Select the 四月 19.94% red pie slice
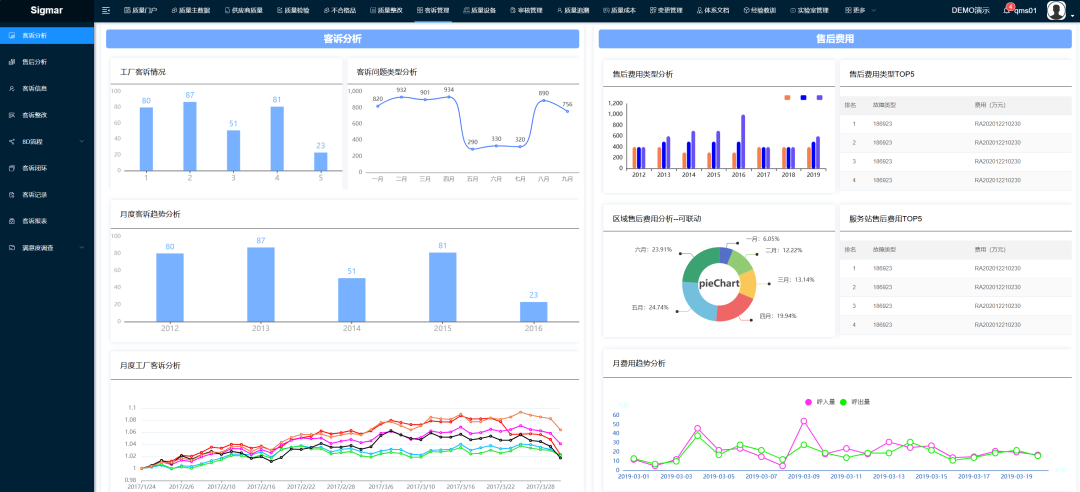1080x492 pixels. 736,307
